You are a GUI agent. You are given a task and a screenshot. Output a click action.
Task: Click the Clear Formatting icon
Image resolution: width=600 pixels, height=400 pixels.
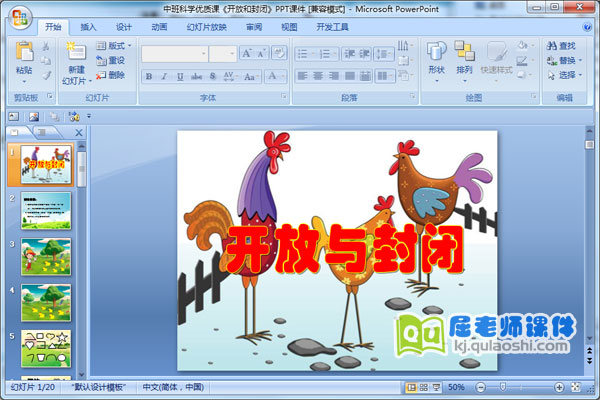point(279,53)
